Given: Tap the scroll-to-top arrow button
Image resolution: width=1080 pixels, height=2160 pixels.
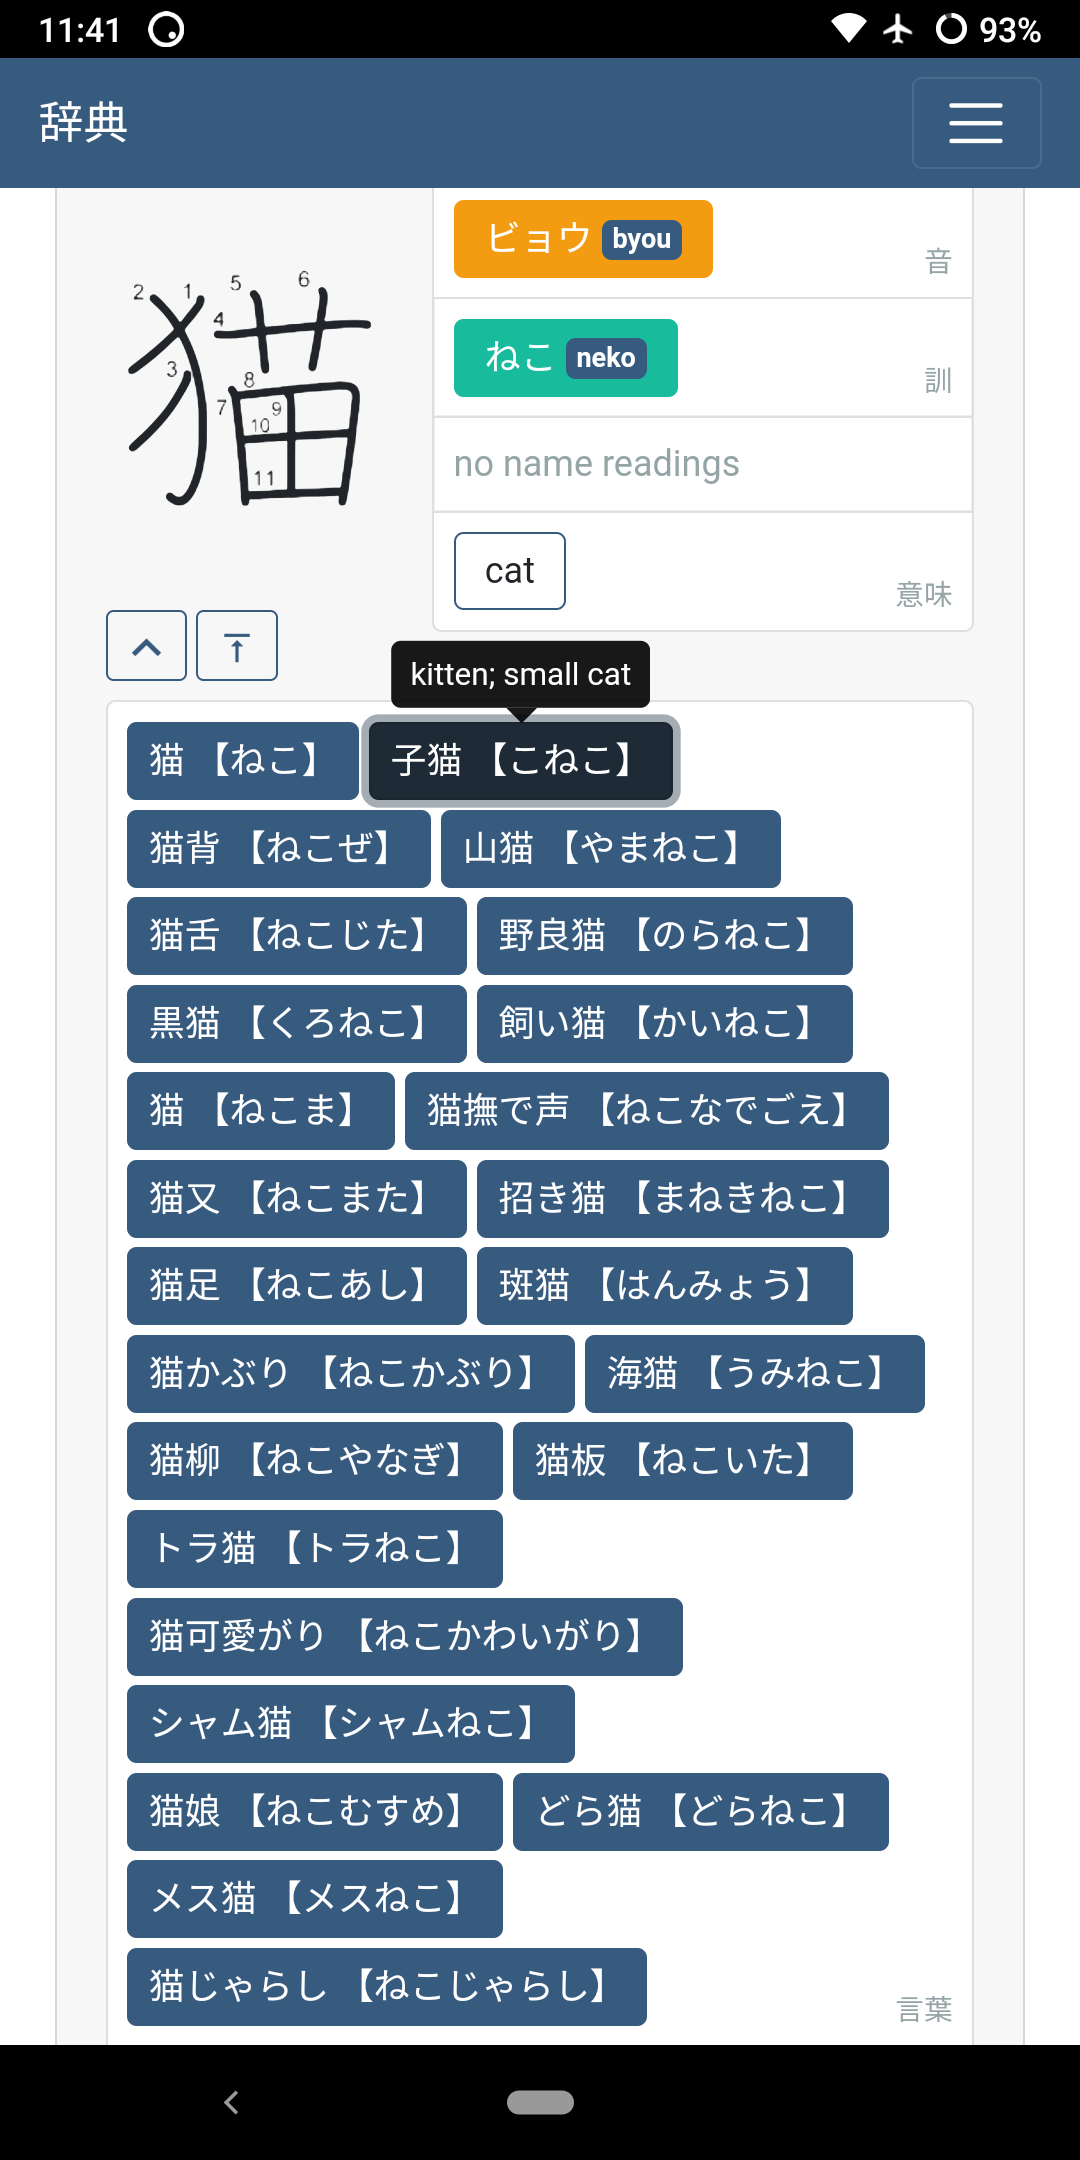Looking at the screenshot, I should pos(237,646).
